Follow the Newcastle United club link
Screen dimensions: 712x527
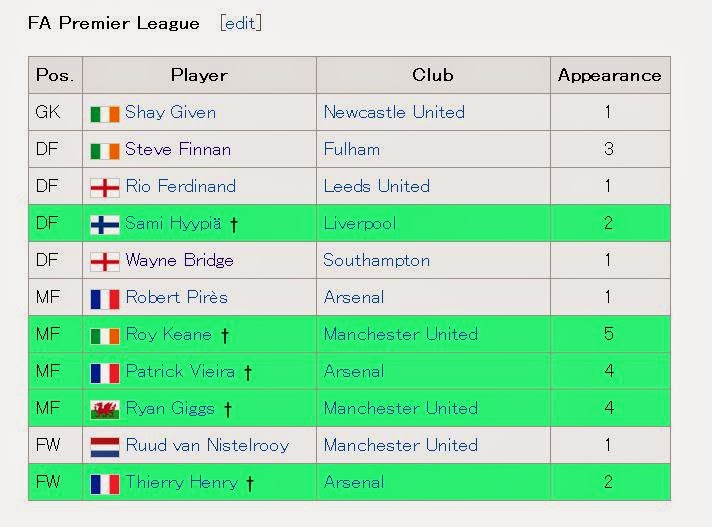click(394, 112)
